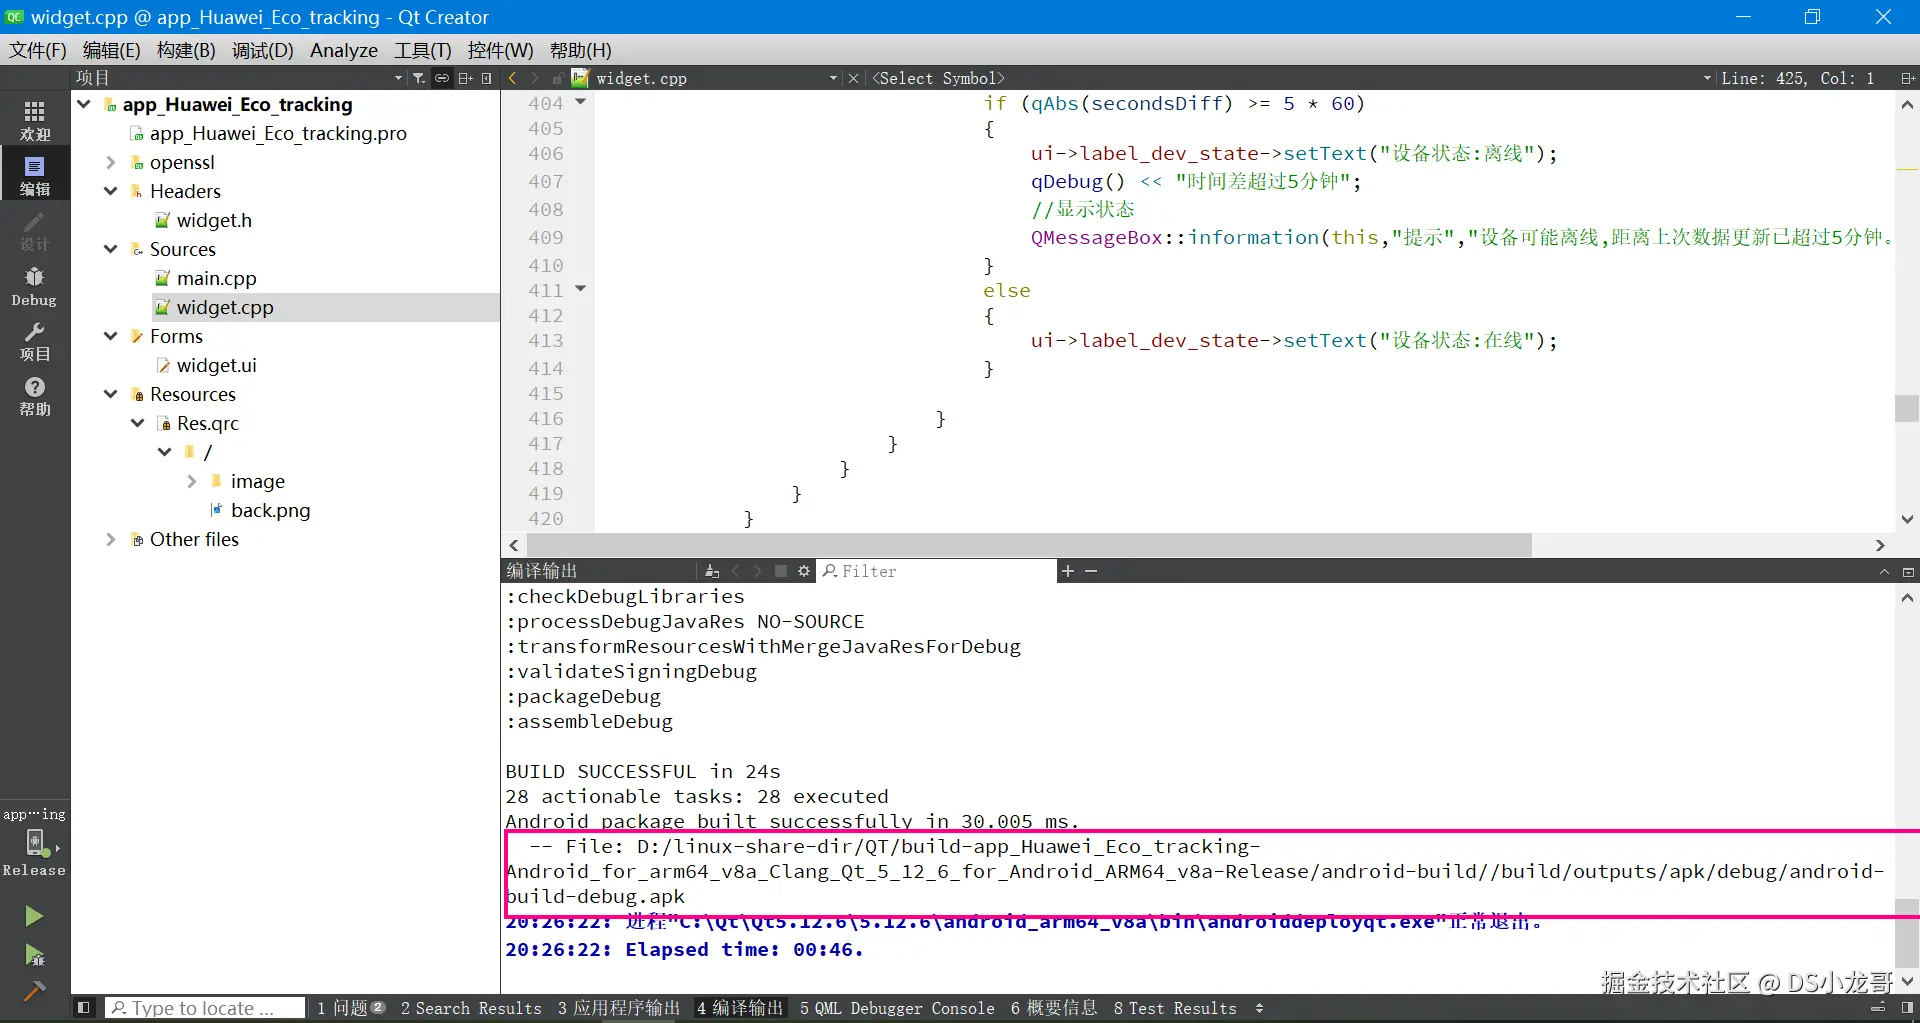
Task: Open the Welcome (欢迎) mode
Action: click(x=34, y=121)
